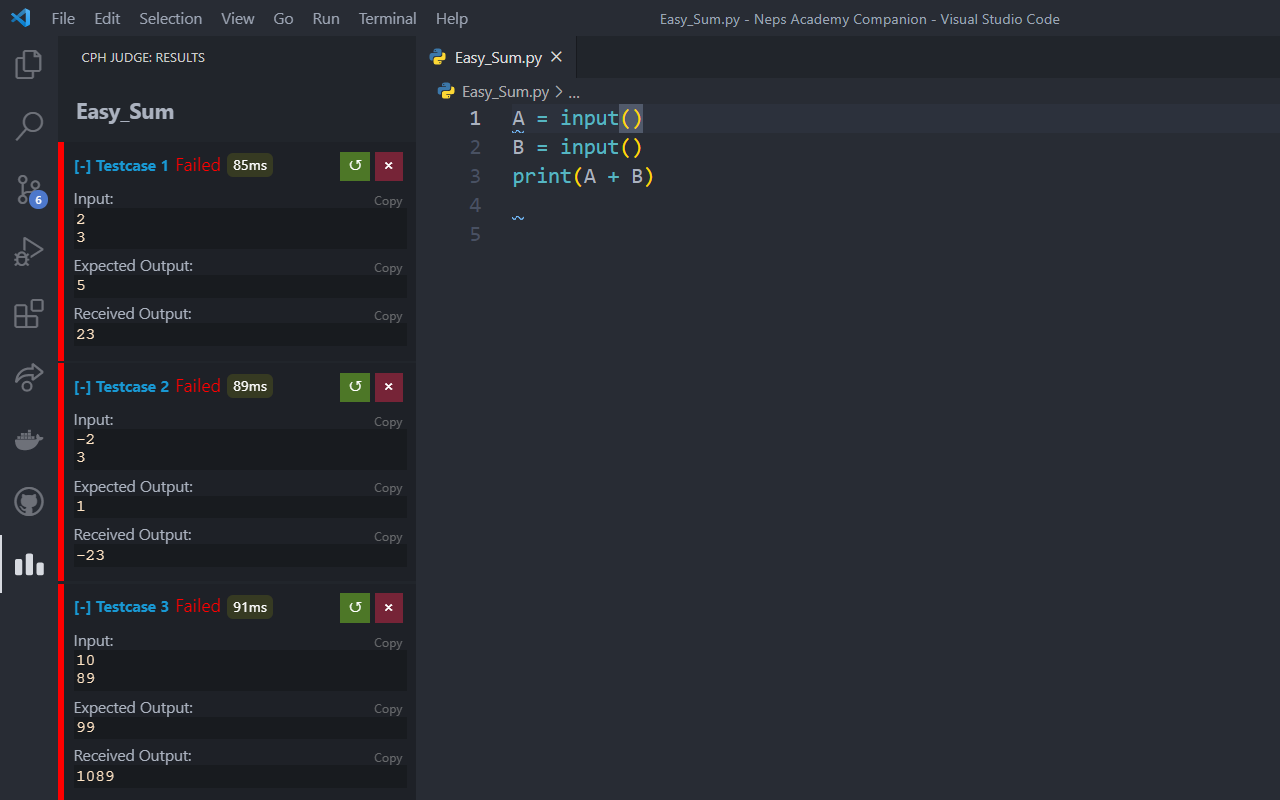This screenshot has height=800, width=1280.
Task: Collapse Testcase 1 using its [-] toggle
Action: [82, 166]
